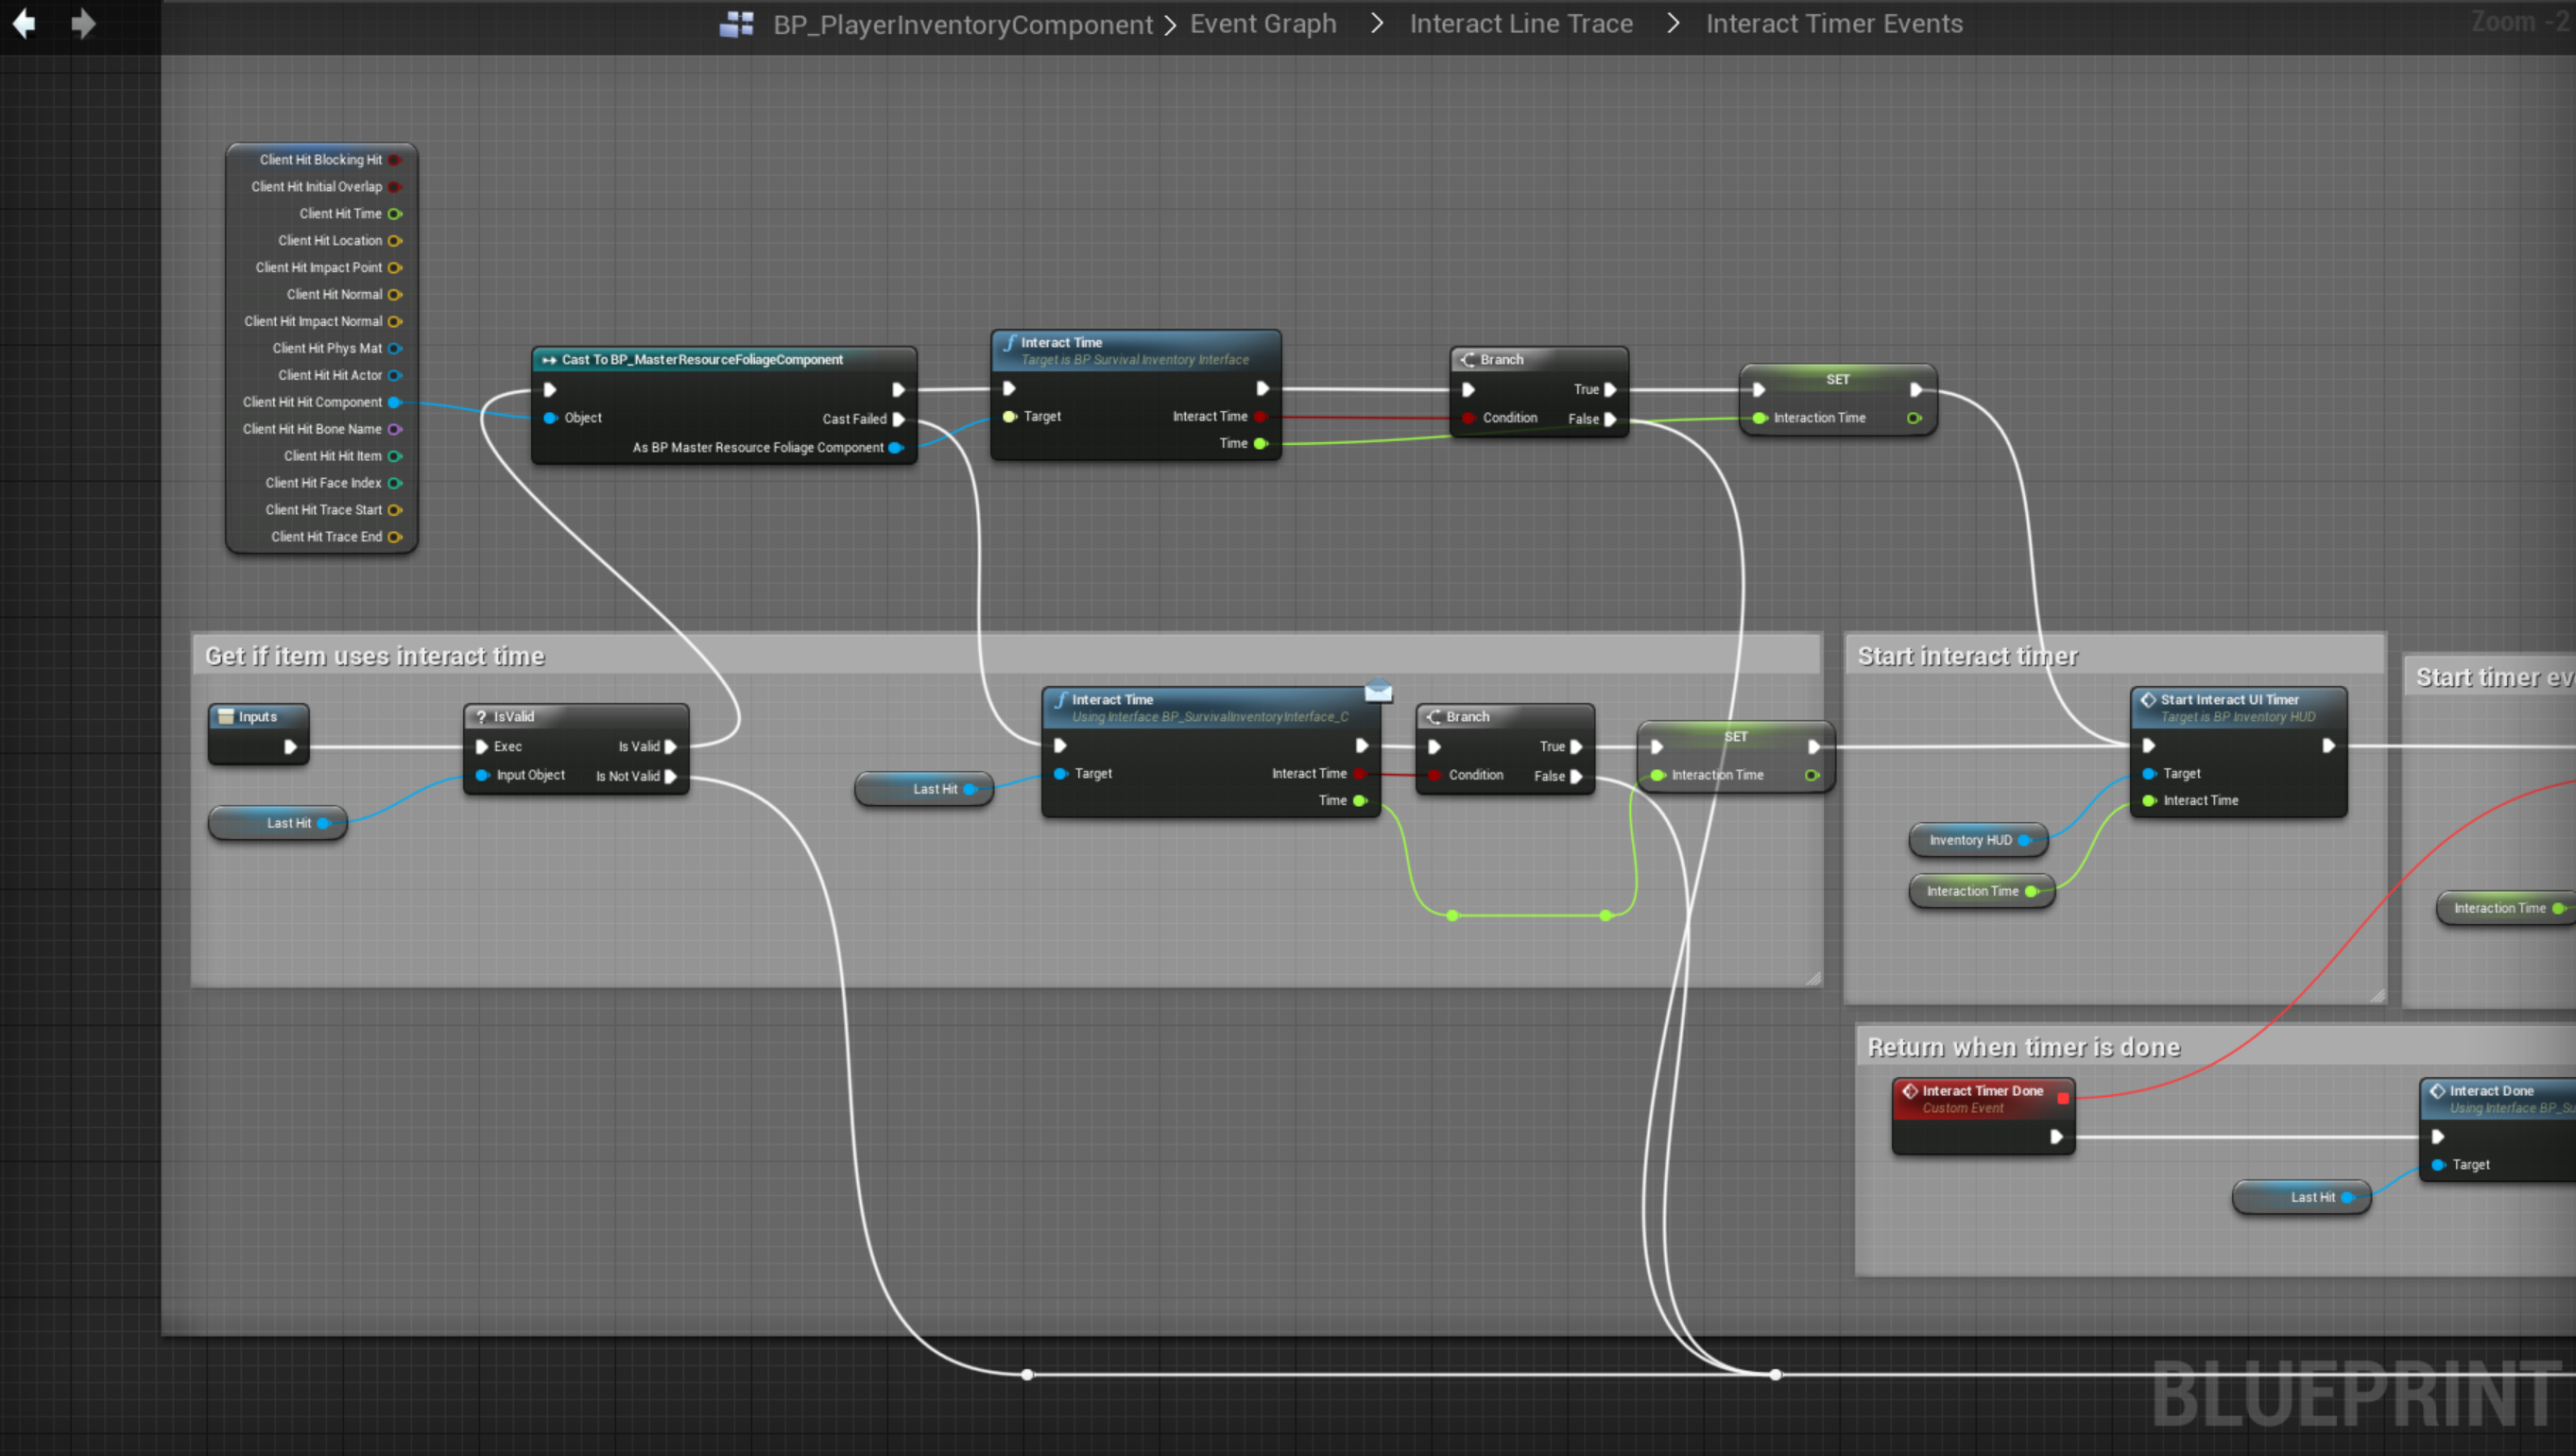The height and width of the screenshot is (1456, 2576).
Task: Click the chevron before Interact Line Trace
Action: [1377, 23]
